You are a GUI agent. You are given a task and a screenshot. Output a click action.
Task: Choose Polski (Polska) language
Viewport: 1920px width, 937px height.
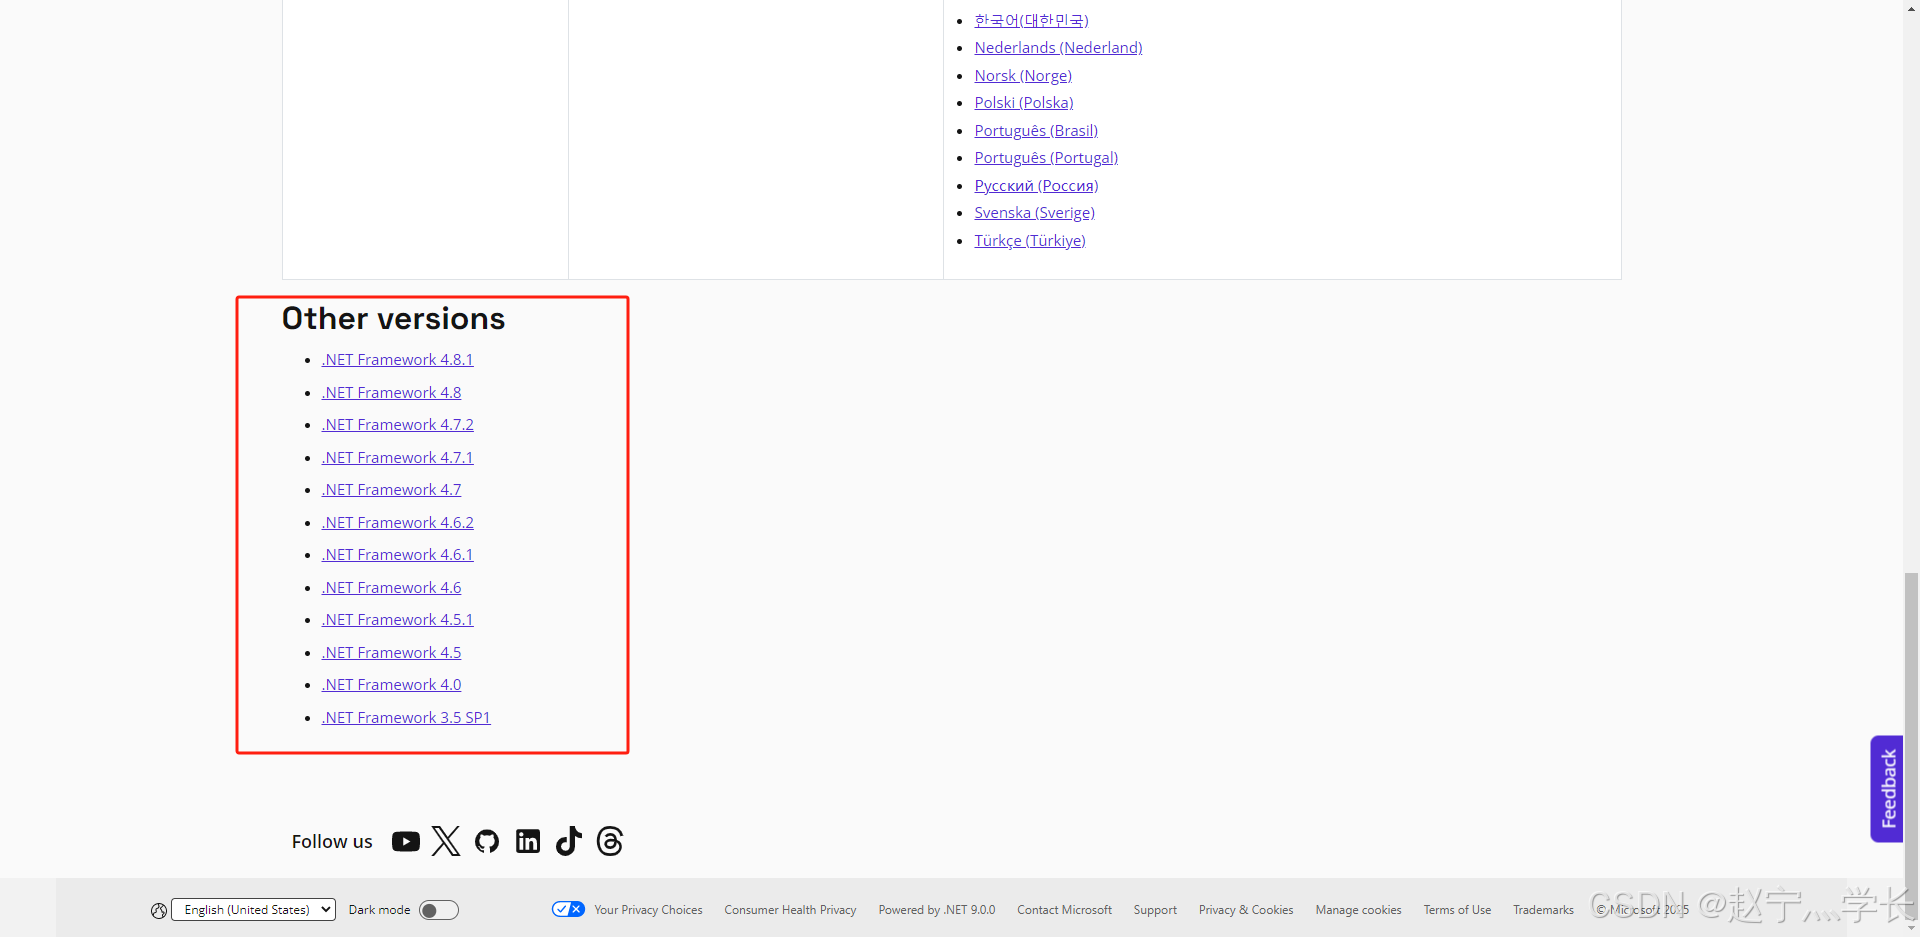click(x=1024, y=103)
